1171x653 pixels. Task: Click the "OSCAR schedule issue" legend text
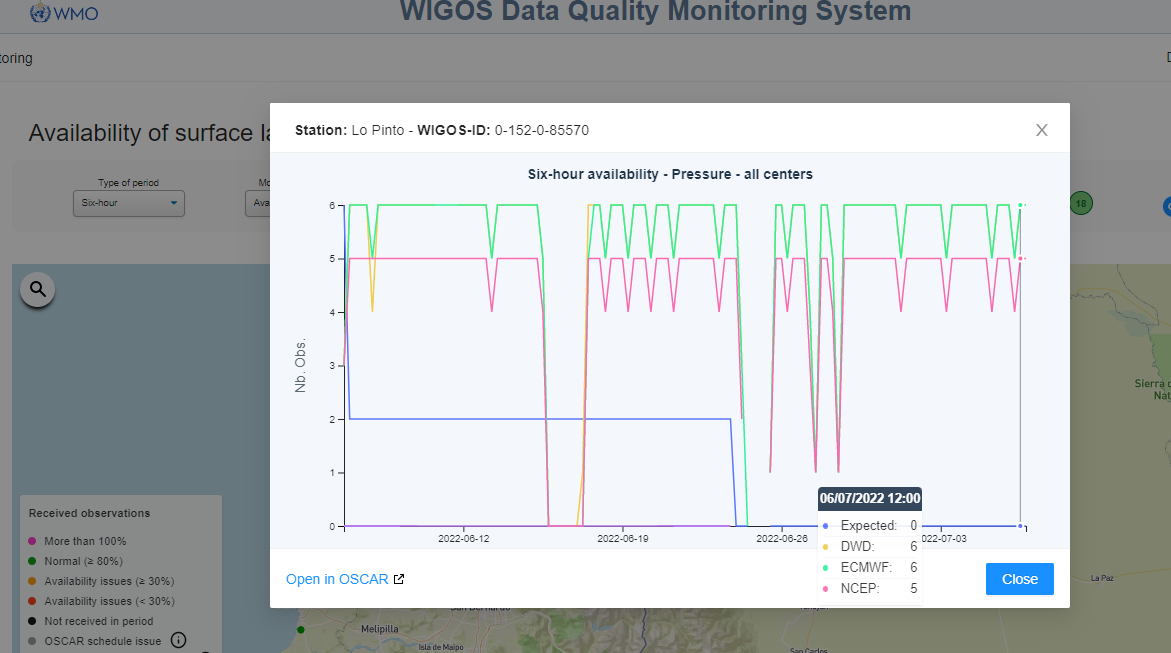(102, 641)
